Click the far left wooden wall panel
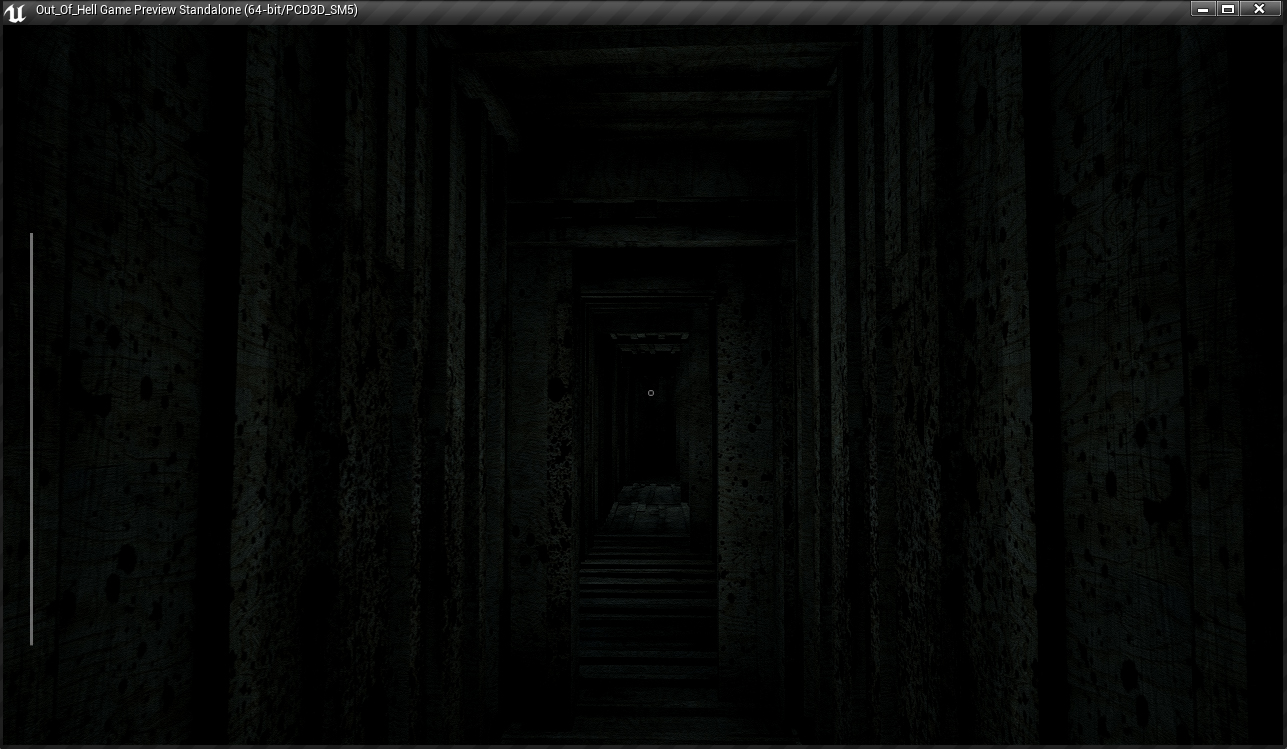The height and width of the screenshot is (749, 1287). pyautogui.click(x=120, y=400)
